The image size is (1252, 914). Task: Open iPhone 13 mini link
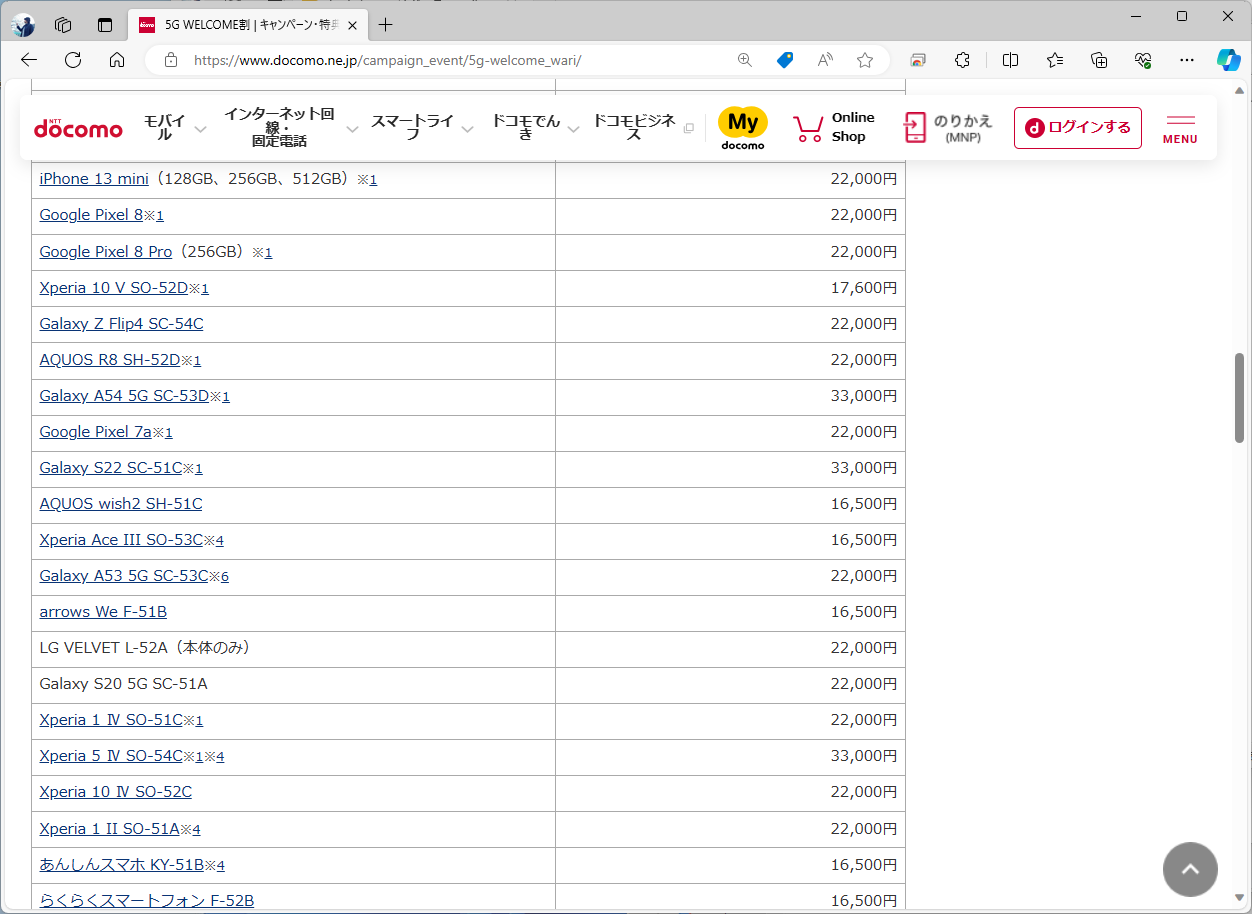coord(94,179)
